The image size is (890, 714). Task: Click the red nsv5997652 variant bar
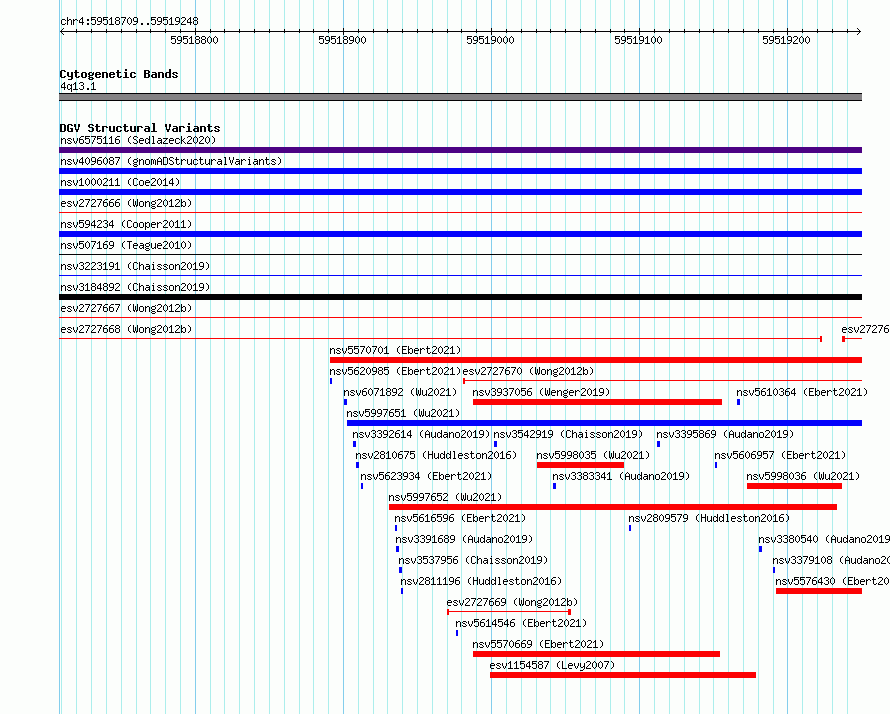click(x=613, y=507)
